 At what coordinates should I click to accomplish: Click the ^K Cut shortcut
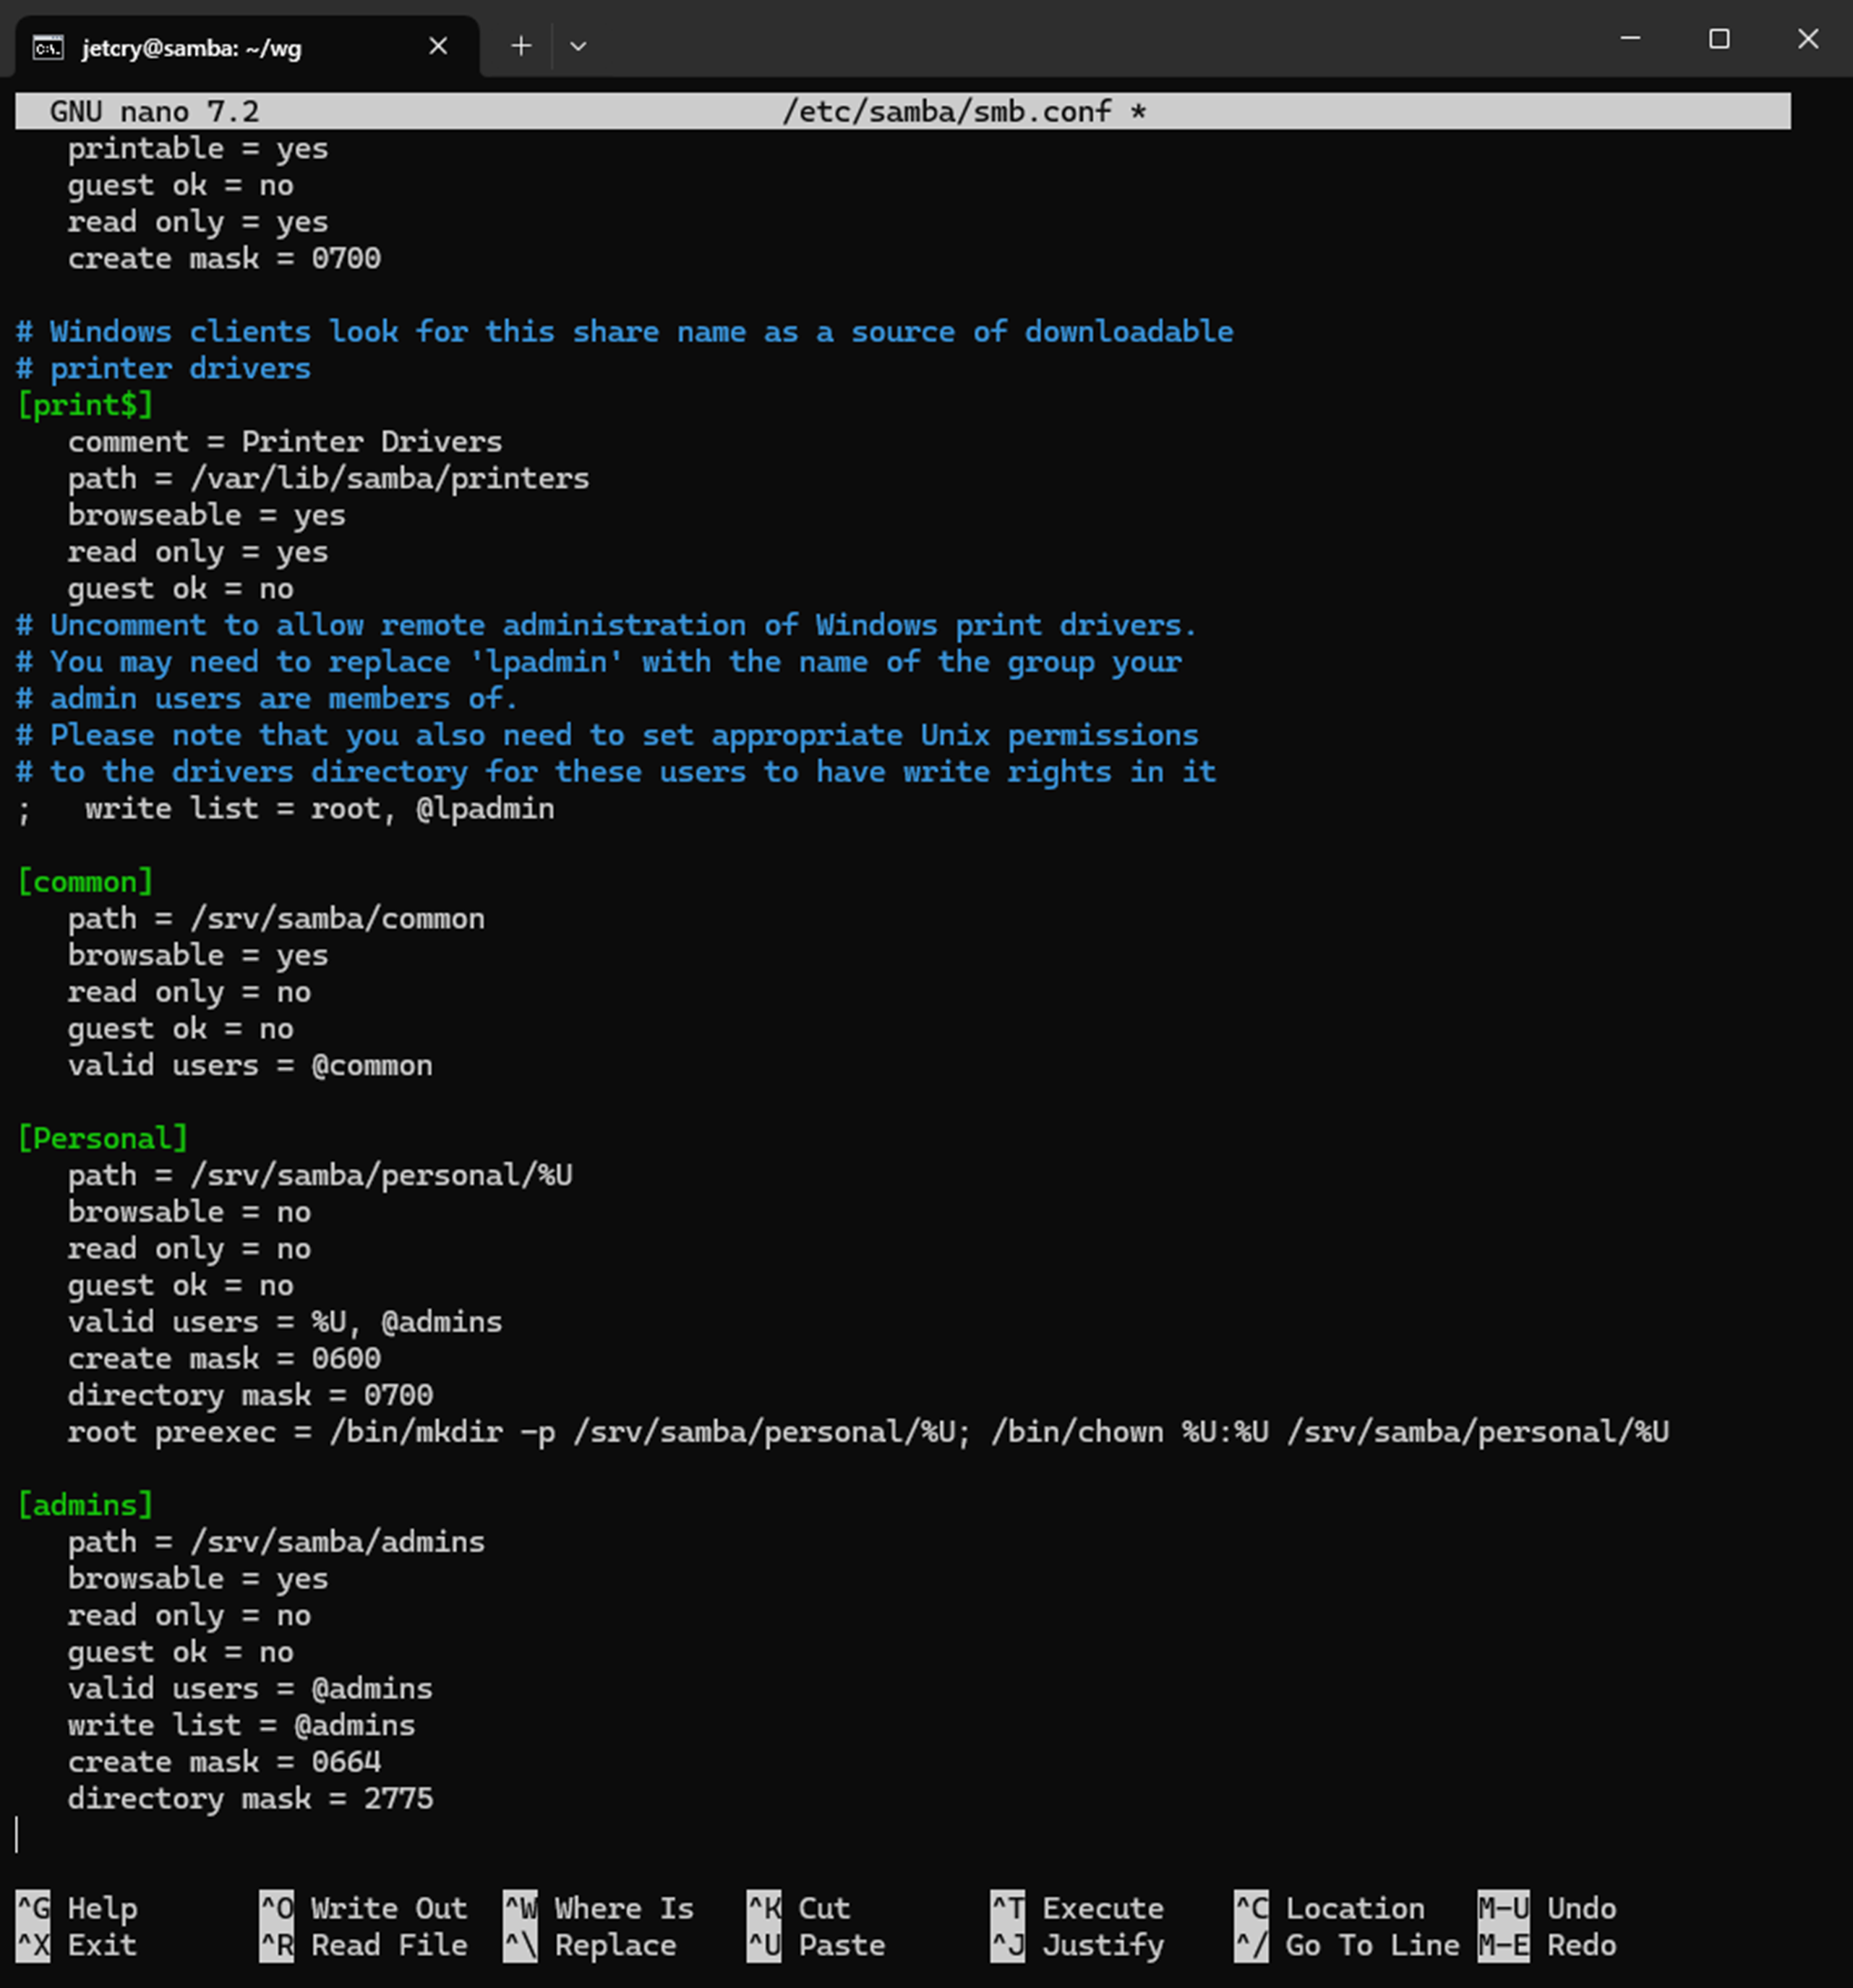coord(799,1909)
